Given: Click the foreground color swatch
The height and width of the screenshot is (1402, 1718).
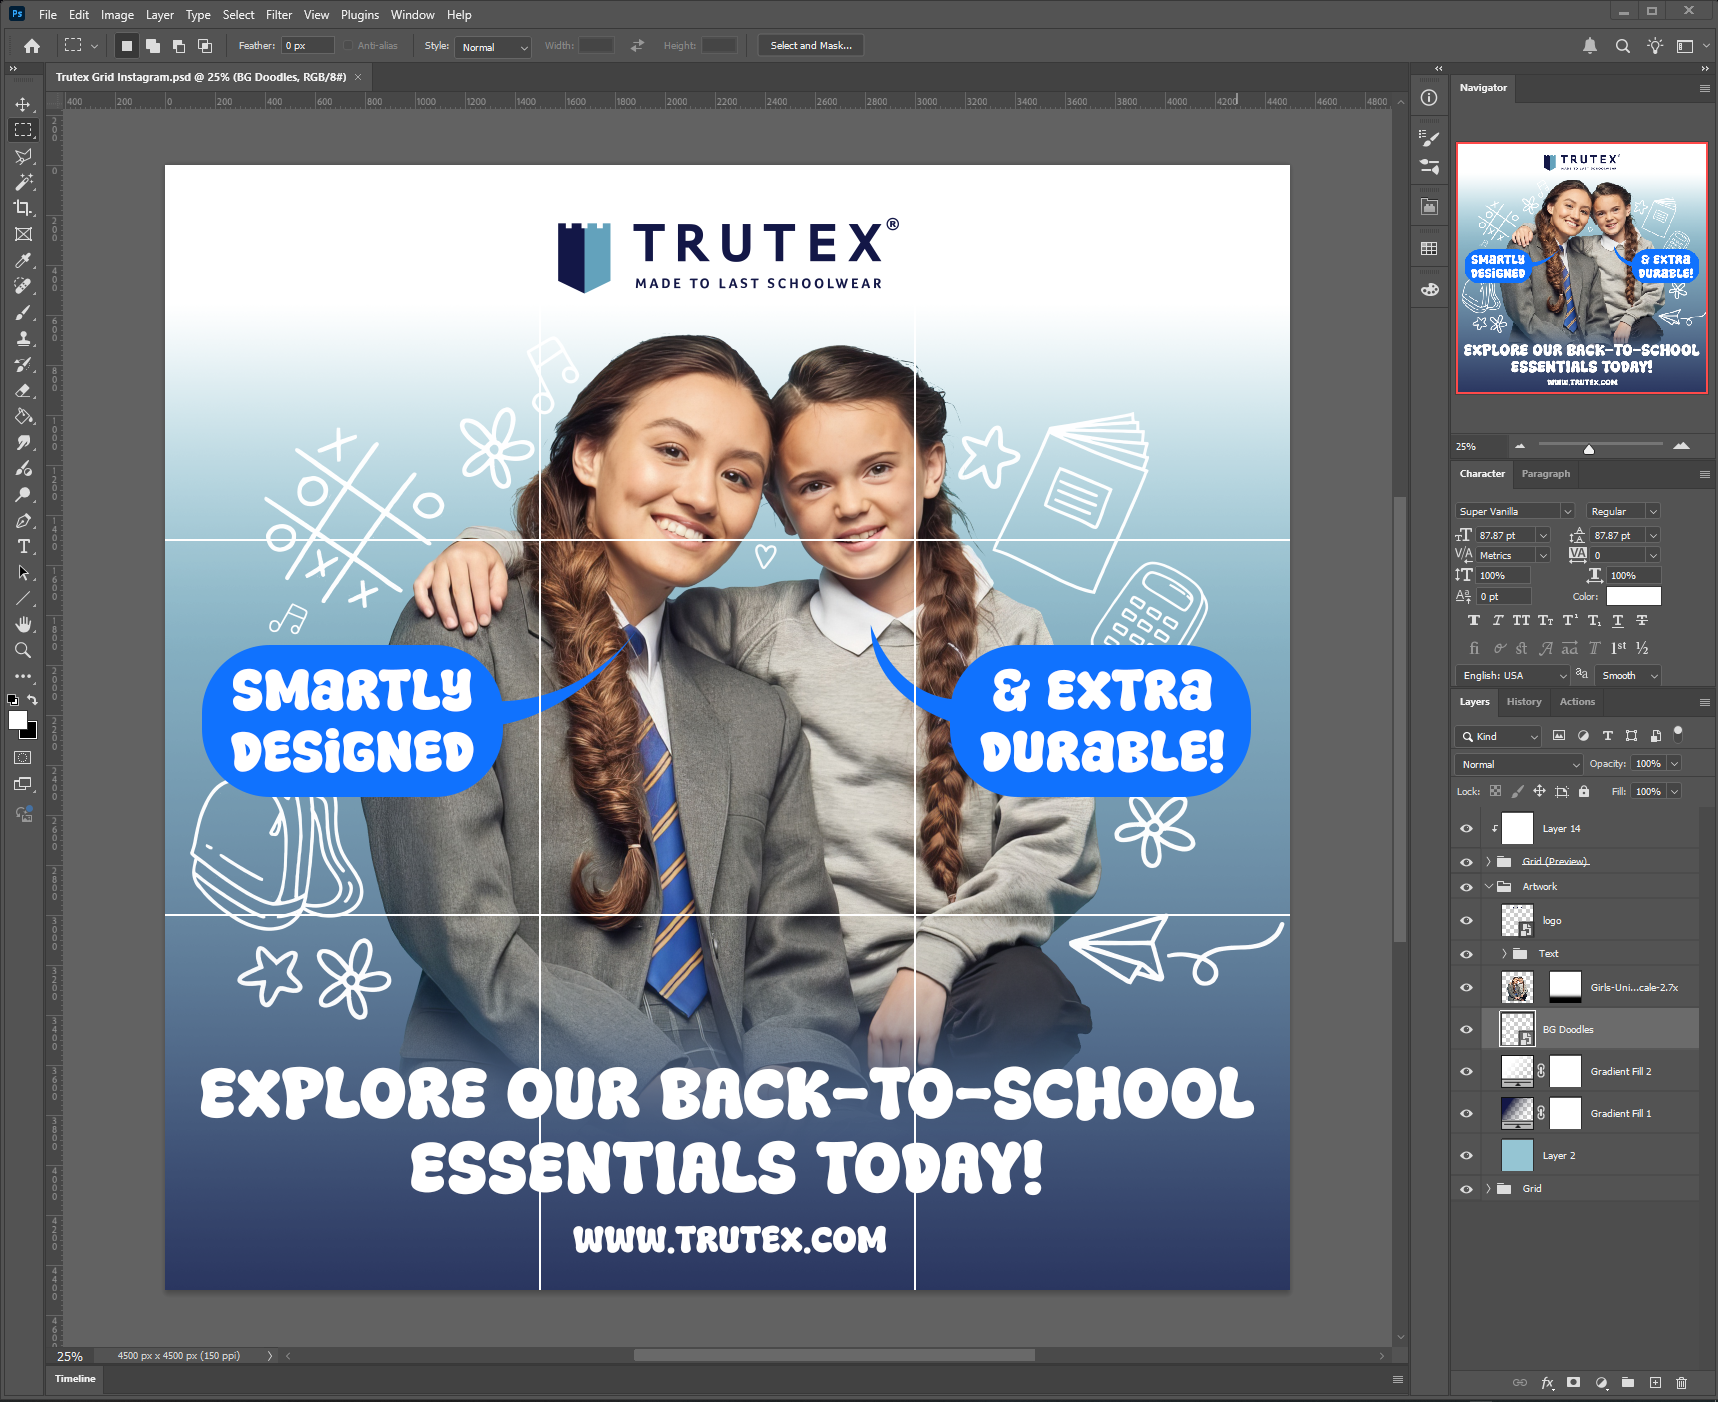Looking at the screenshot, I should pyautogui.click(x=18, y=720).
